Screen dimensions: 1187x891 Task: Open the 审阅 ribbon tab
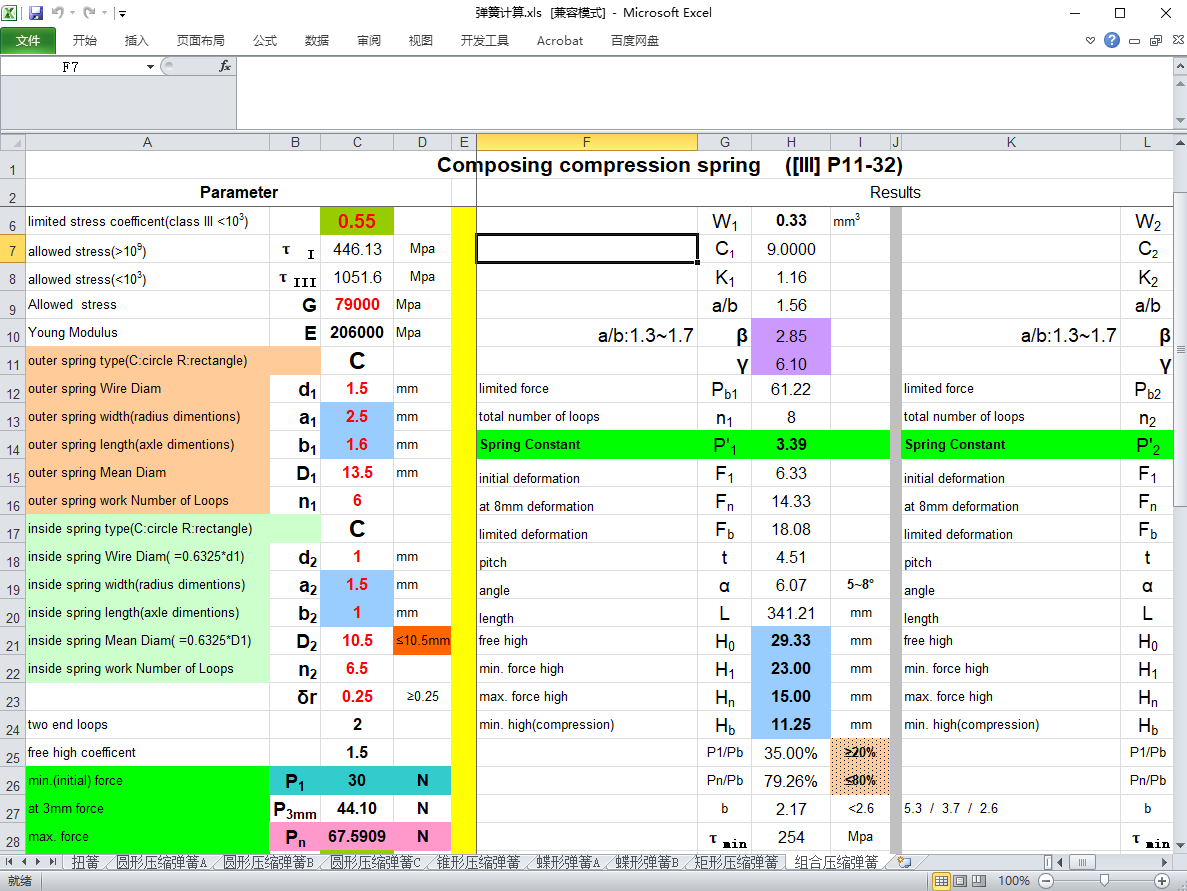[369, 41]
